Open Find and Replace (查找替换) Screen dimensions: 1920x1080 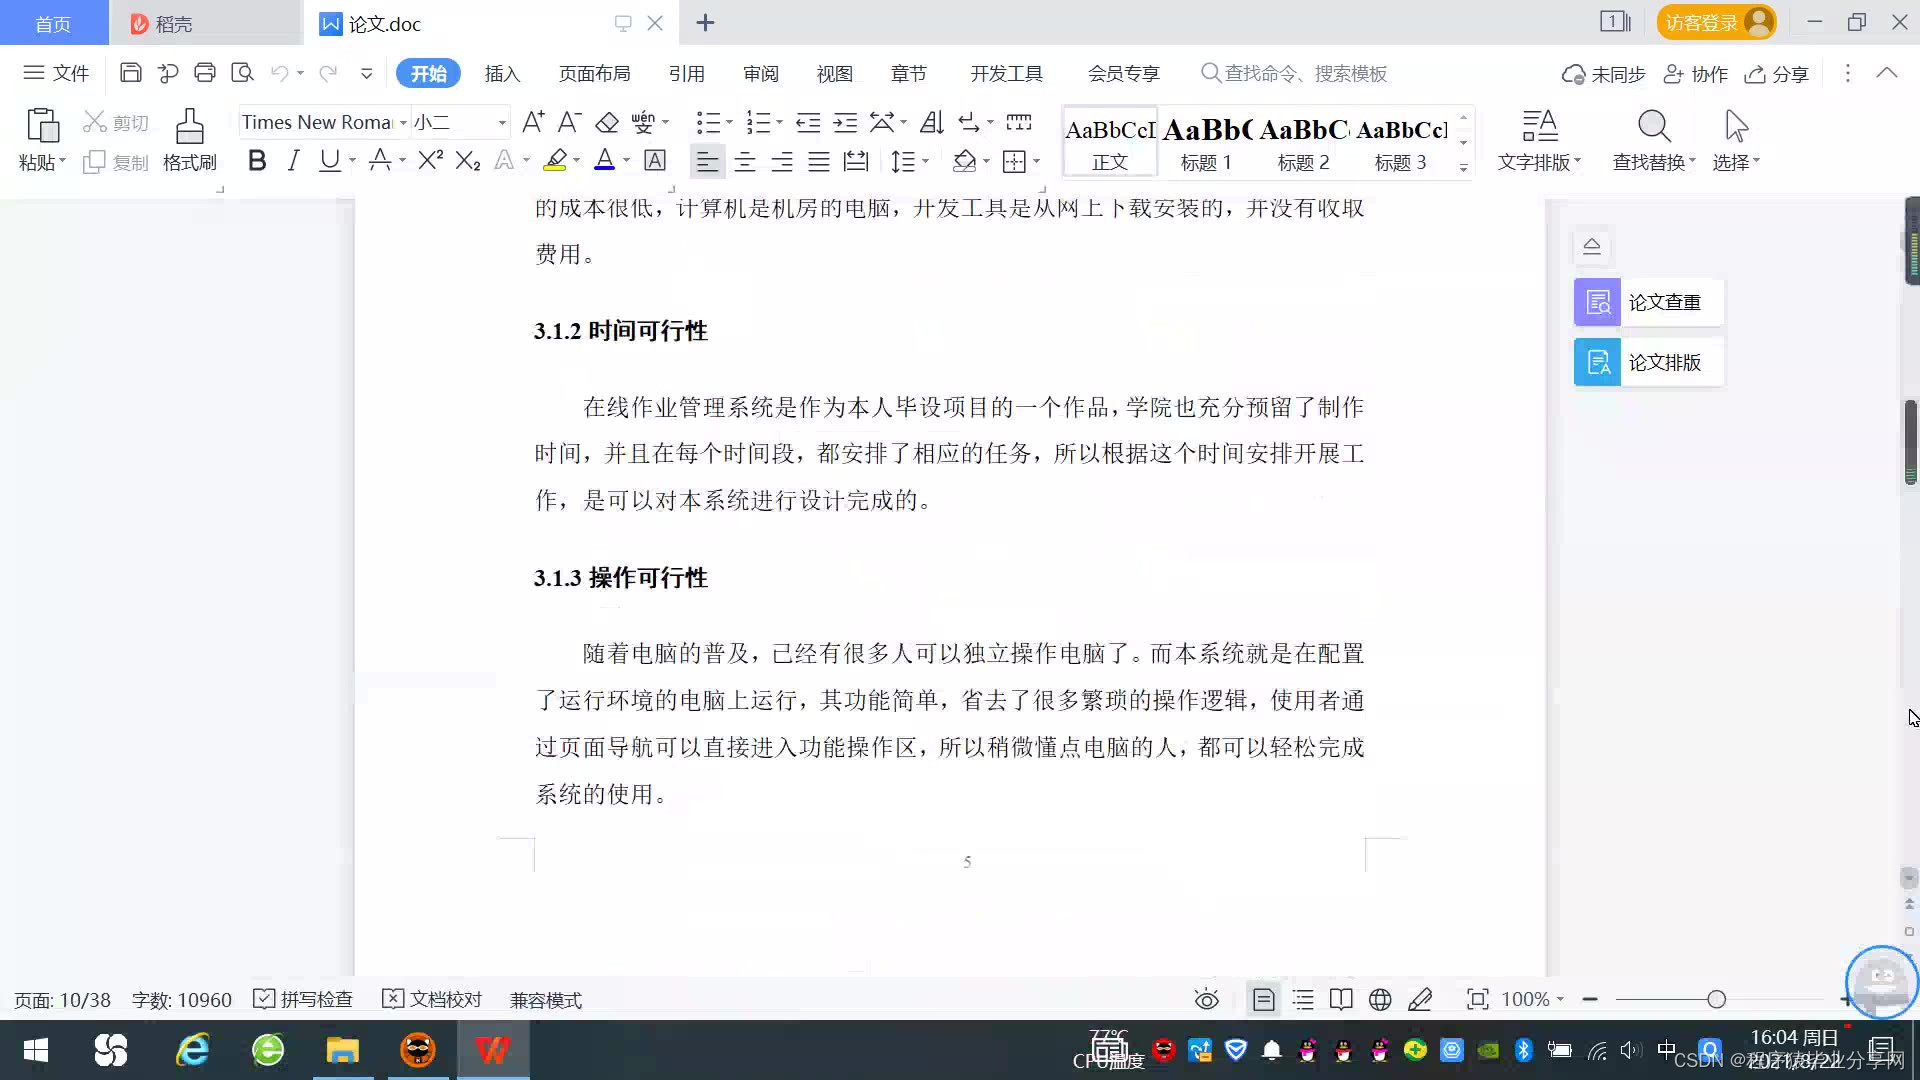[x=1653, y=139]
